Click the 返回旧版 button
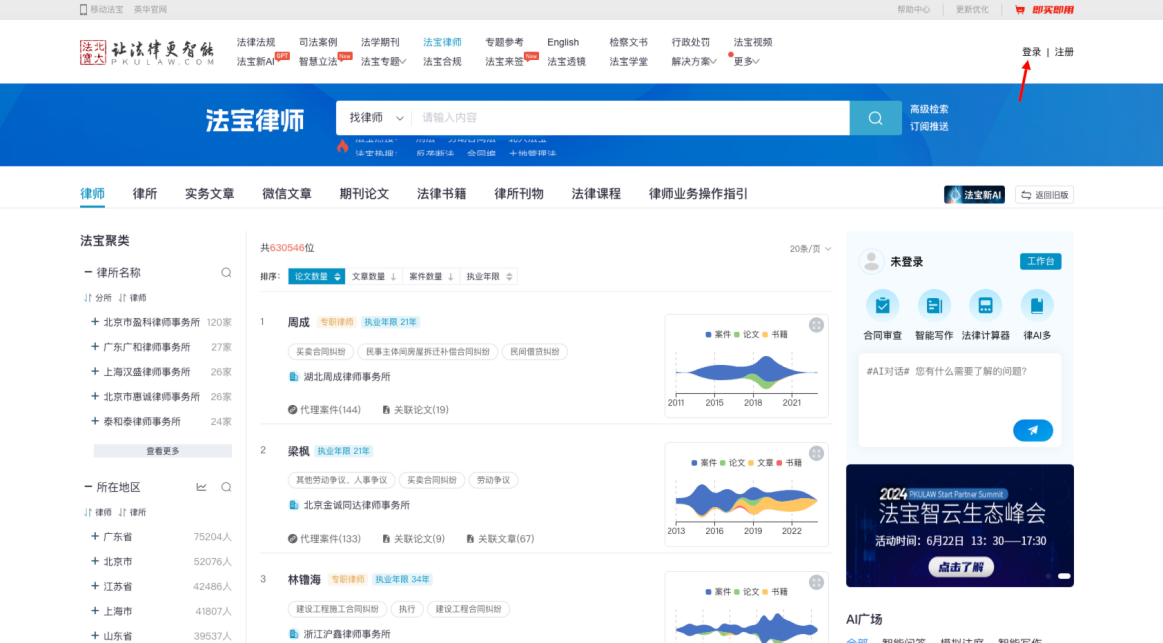The width and height of the screenshot is (1163, 643). tap(1044, 195)
